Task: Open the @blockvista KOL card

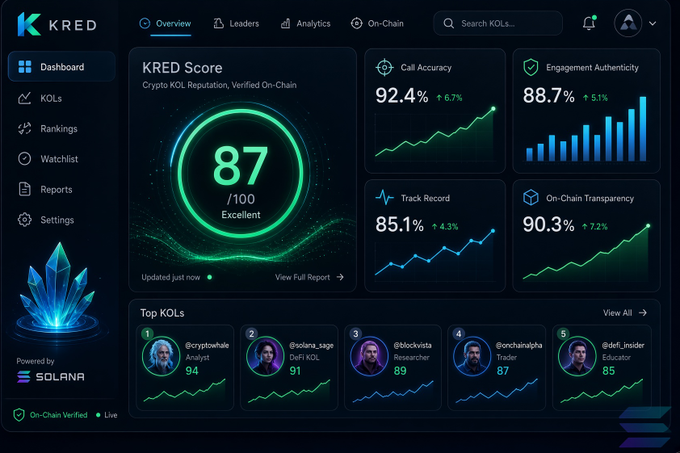Action: 393,368
